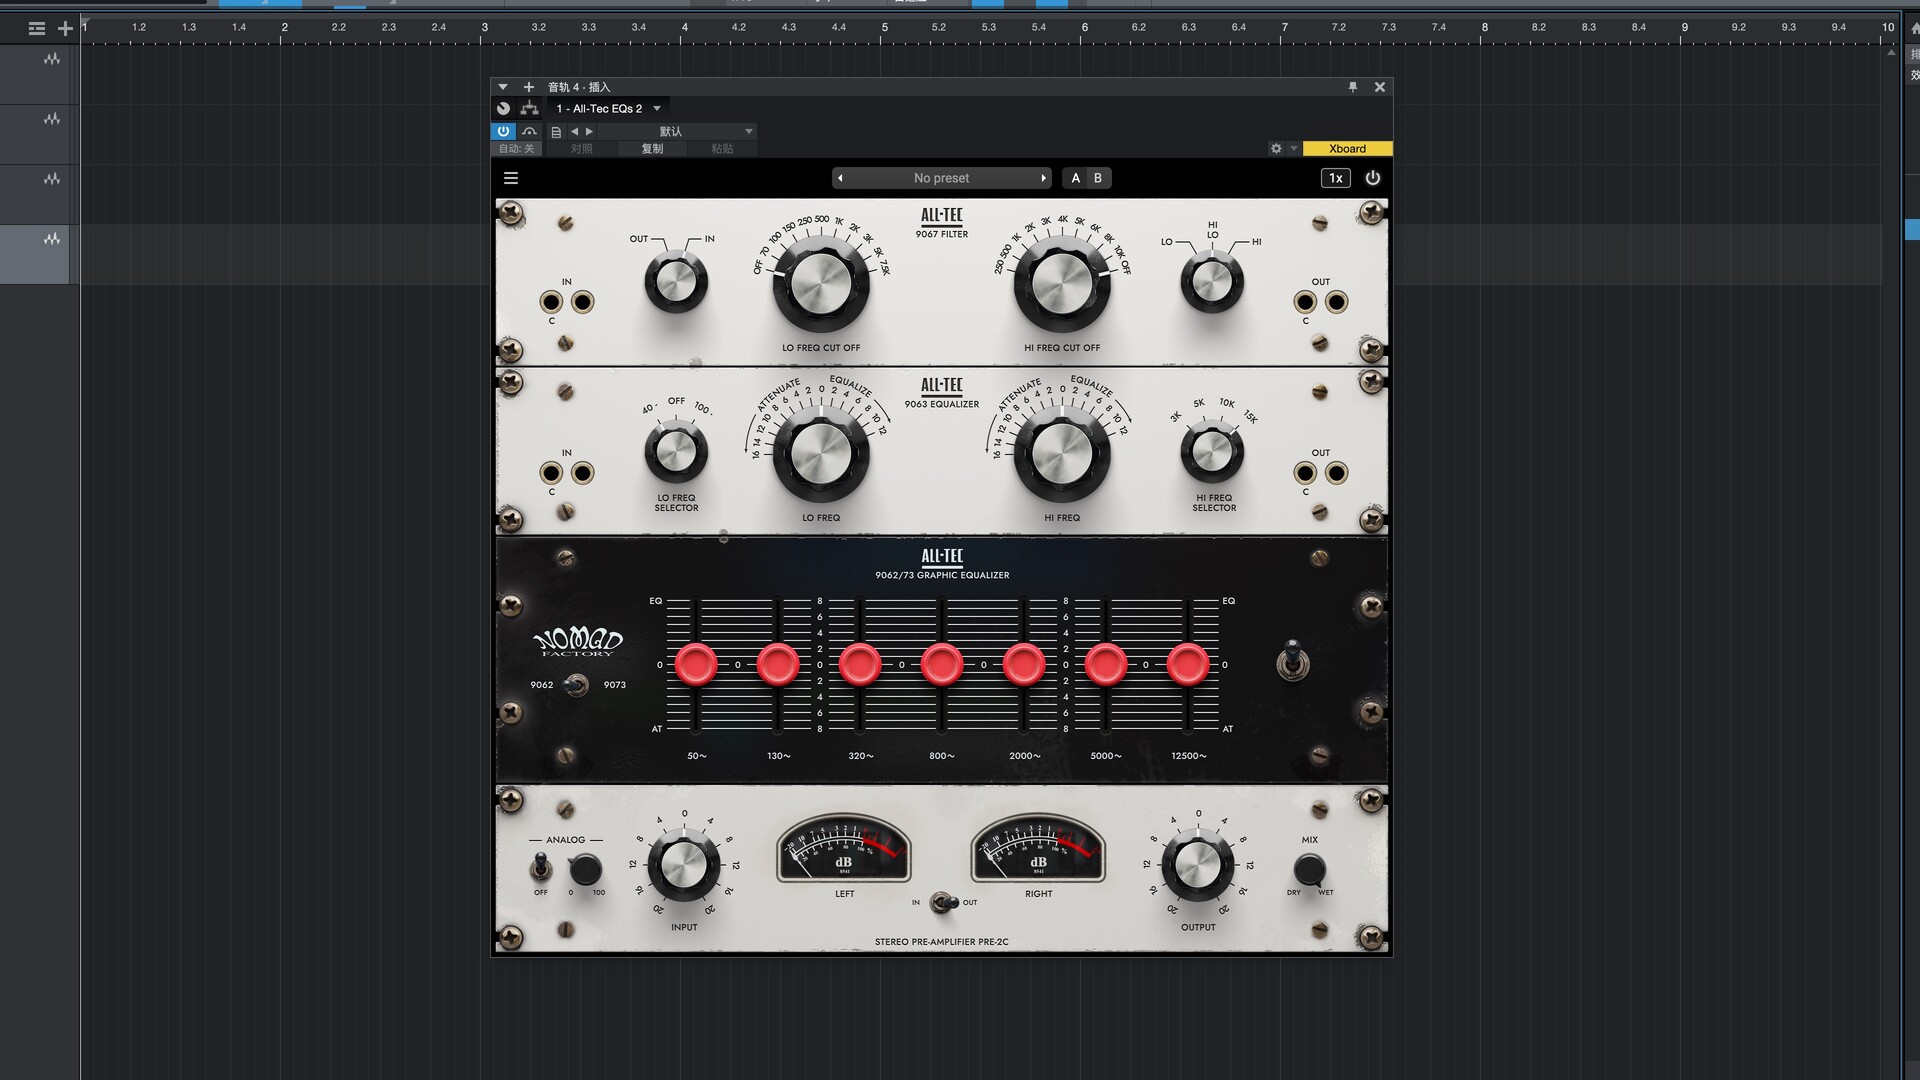Image resolution: width=1920 pixels, height=1080 pixels.
Task: Add a new insert with plus icon
Action: 529,87
